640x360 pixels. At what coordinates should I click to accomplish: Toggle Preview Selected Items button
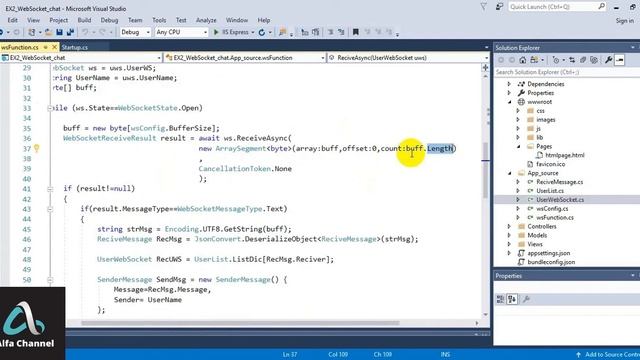click(x=620, y=60)
